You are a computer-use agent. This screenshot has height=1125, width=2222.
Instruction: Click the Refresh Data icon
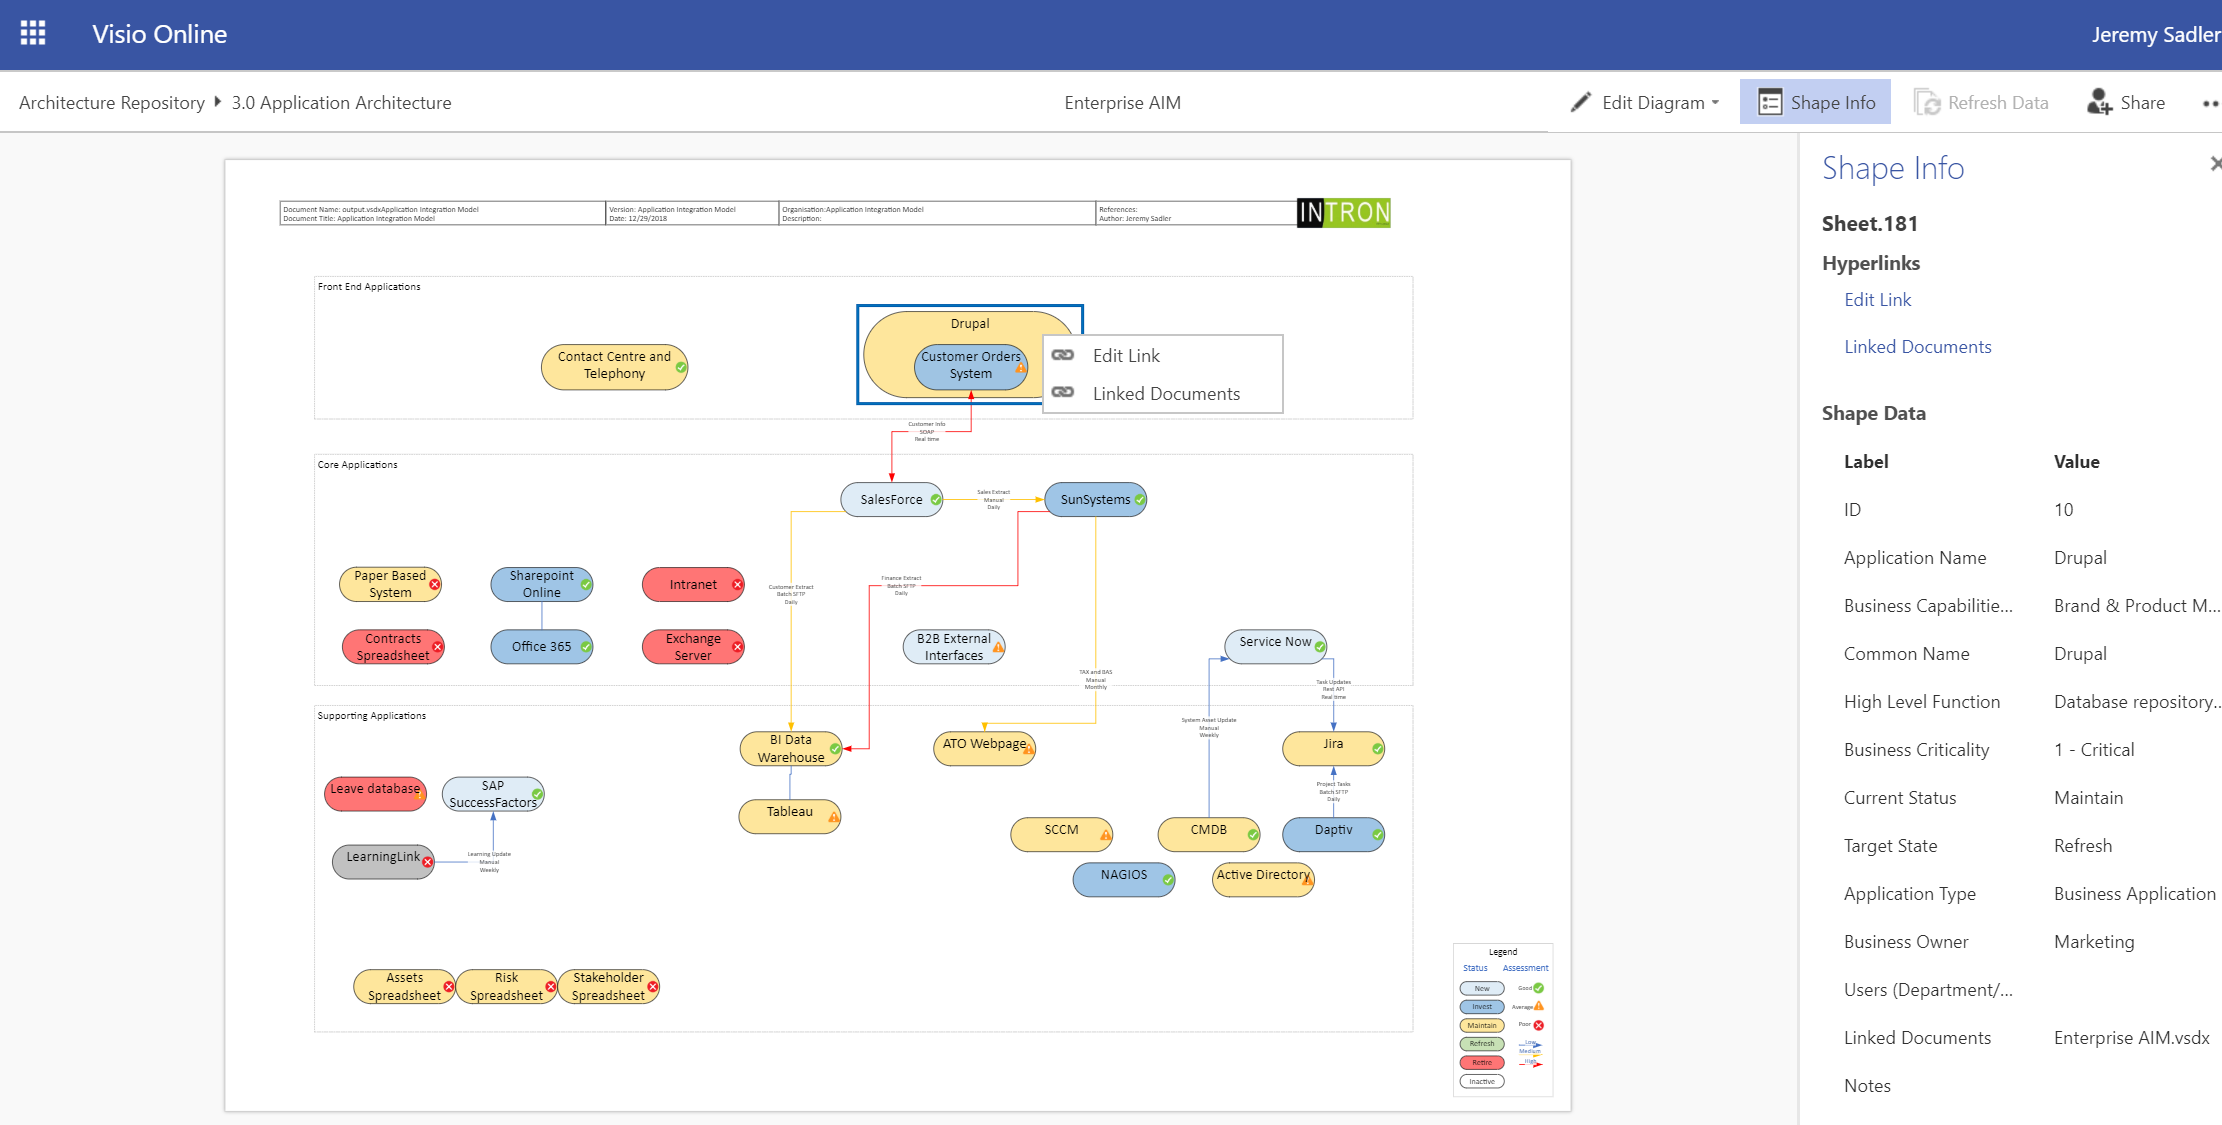(1926, 102)
